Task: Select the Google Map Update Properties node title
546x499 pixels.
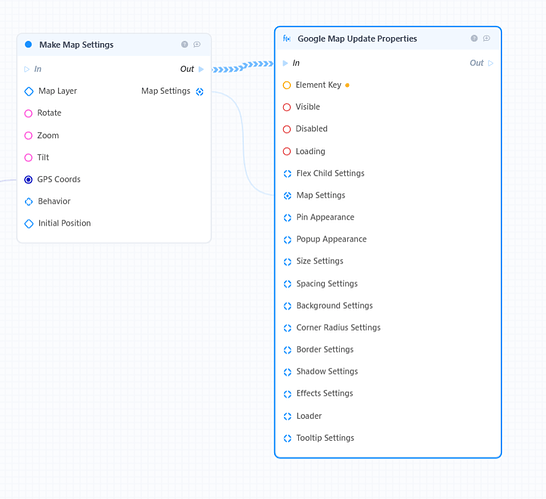Action: point(357,39)
